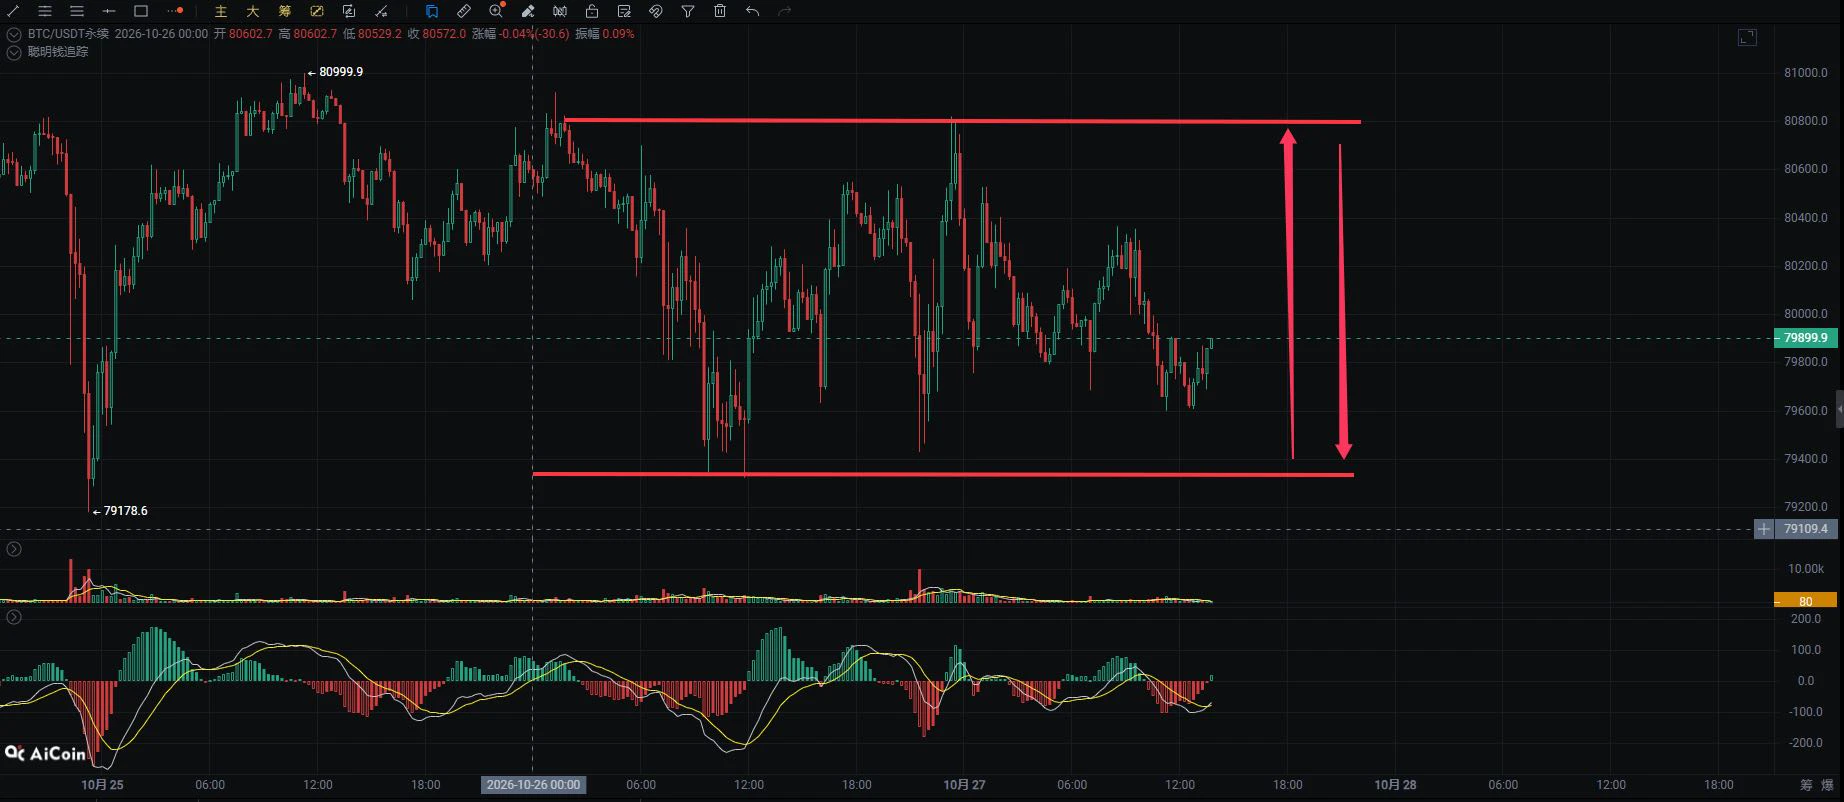This screenshot has height=802, width=1844.
Task: Collapse the MACD sub-chart pane
Action: click(x=14, y=617)
